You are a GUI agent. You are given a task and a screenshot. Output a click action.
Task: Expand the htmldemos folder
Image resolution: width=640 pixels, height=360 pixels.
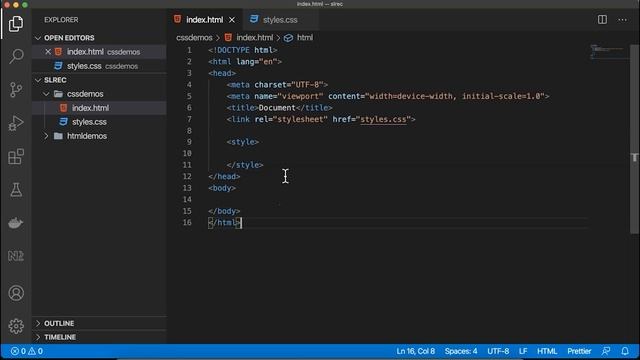(x=46, y=136)
